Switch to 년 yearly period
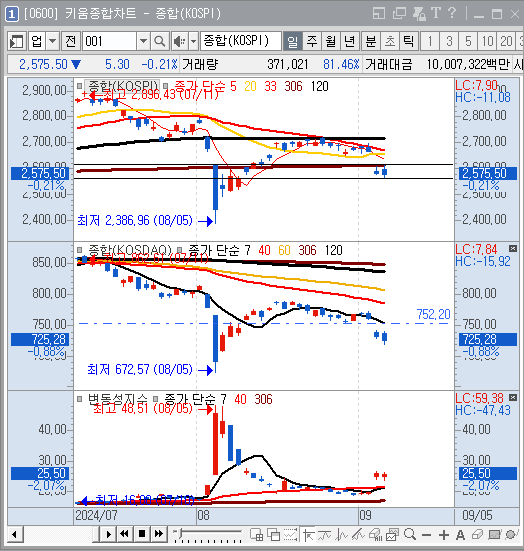 click(x=350, y=41)
